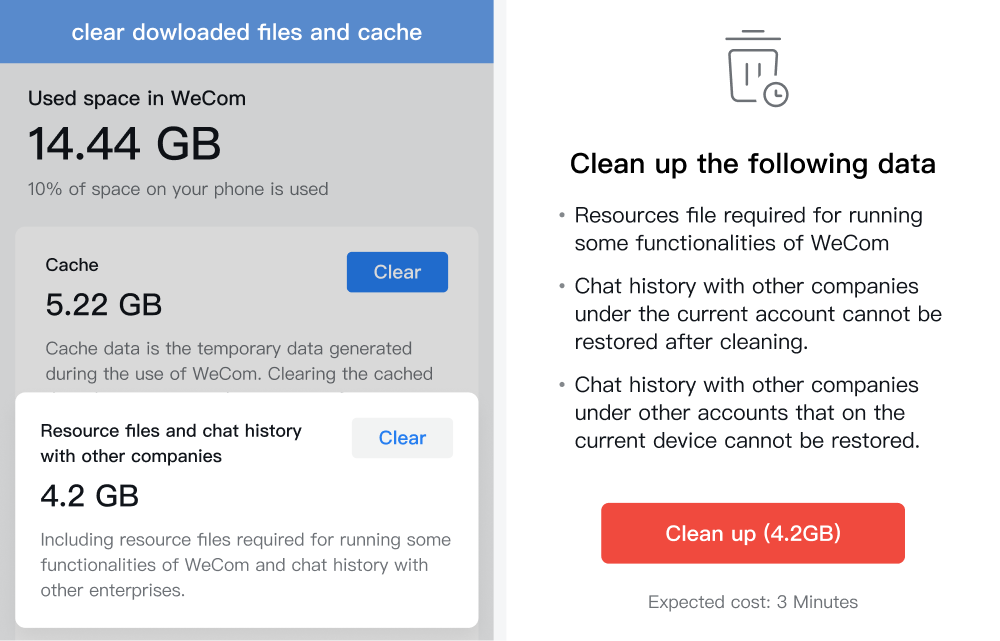The width and height of the screenshot is (1000, 641).
Task: Click the small clock badge on trash icon
Action: 776,95
